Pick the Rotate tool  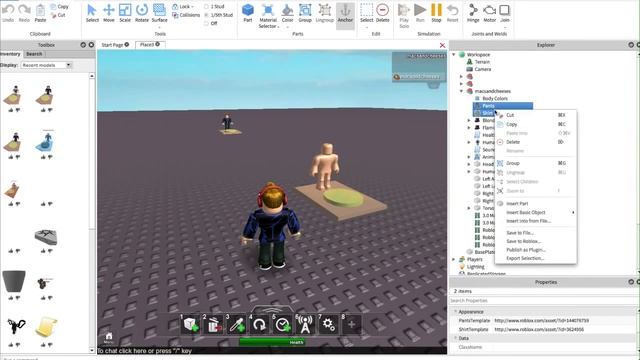(142, 13)
